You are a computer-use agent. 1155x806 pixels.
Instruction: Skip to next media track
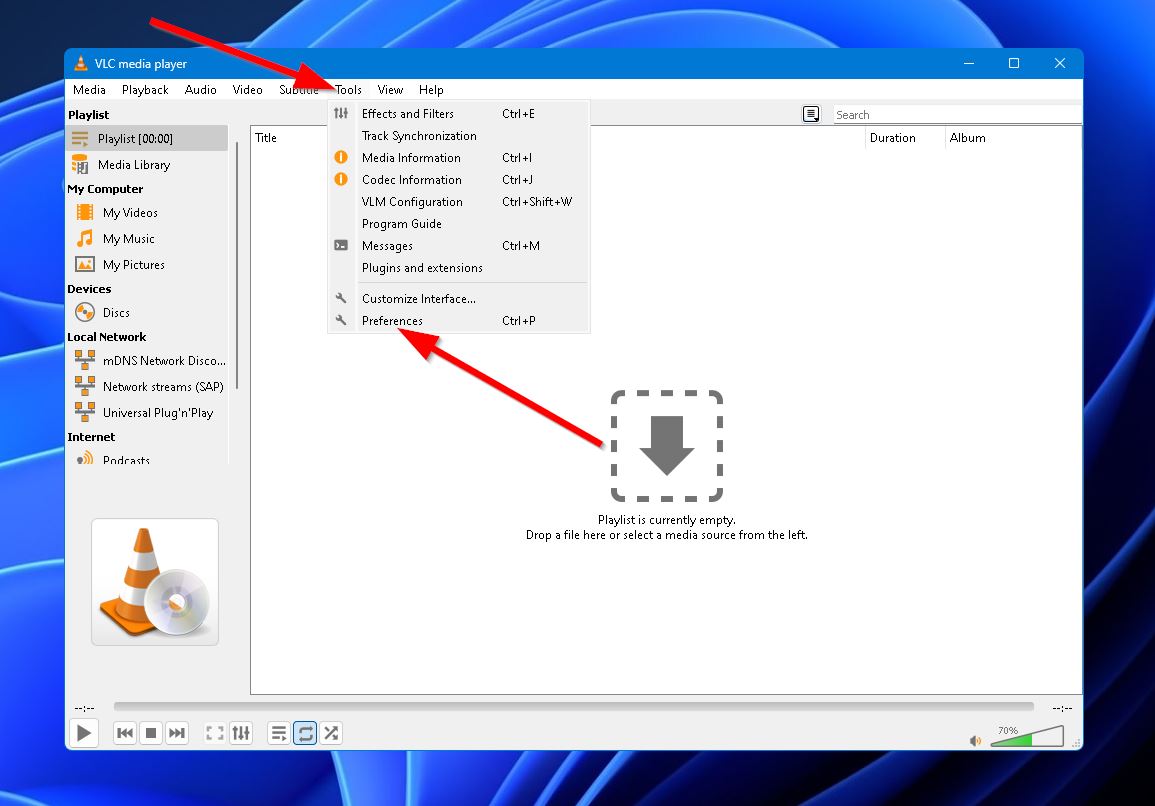[x=177, y=733]
